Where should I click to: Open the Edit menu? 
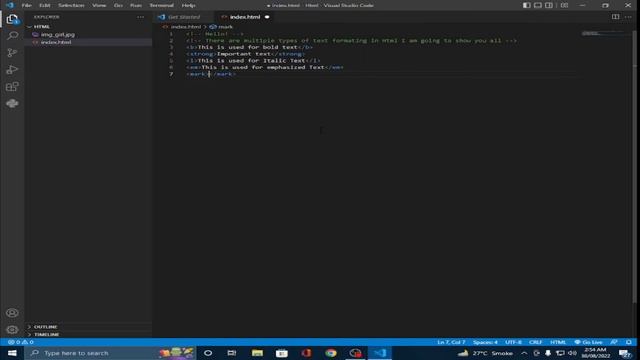tap(44, 5)
